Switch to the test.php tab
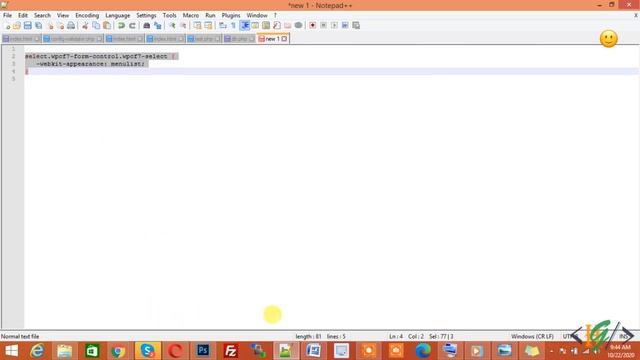The image size is (640, 360). [x=204, y=39]
